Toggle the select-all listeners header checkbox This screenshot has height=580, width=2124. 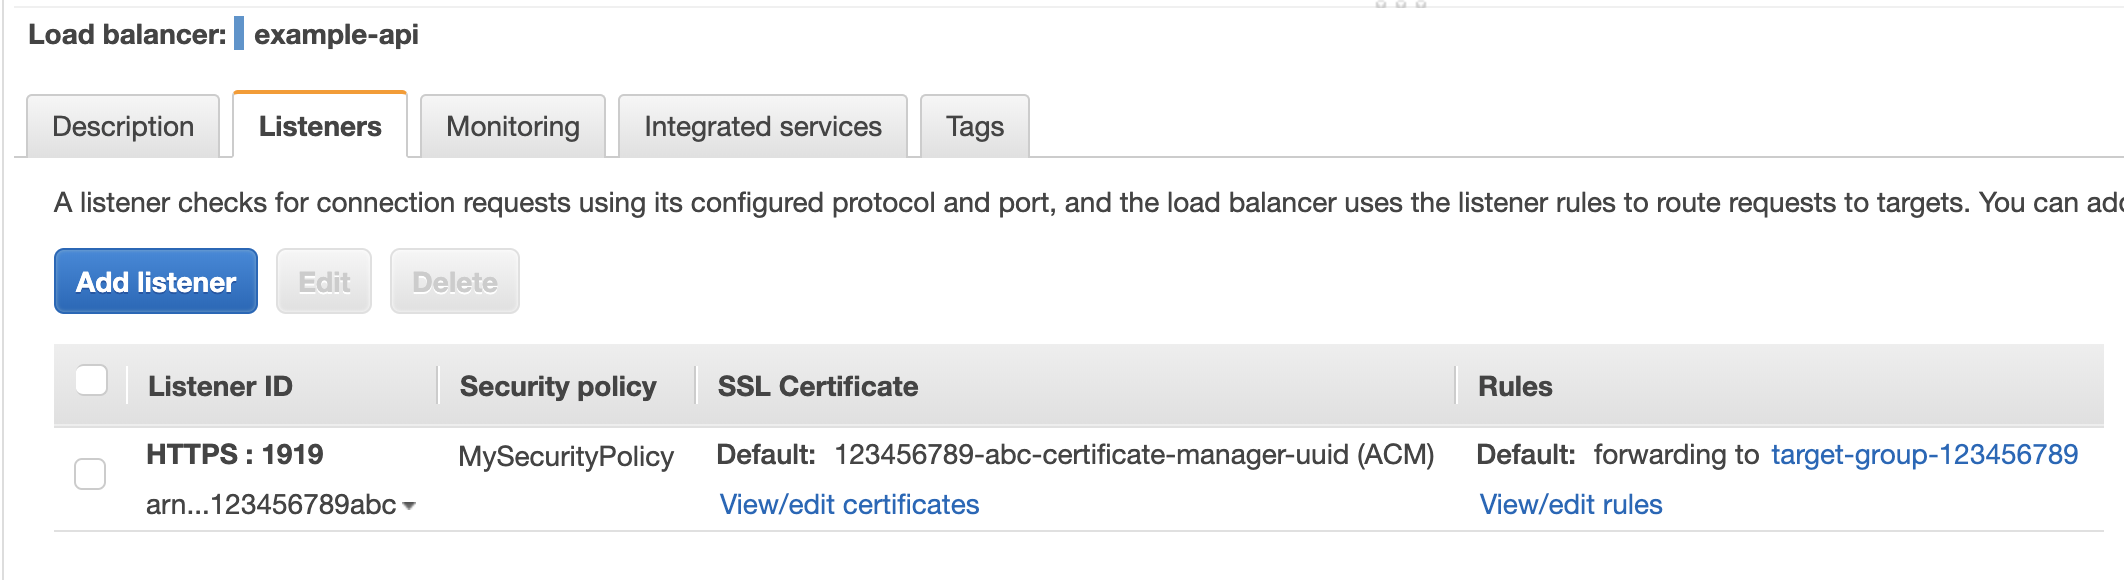point(91,380)
